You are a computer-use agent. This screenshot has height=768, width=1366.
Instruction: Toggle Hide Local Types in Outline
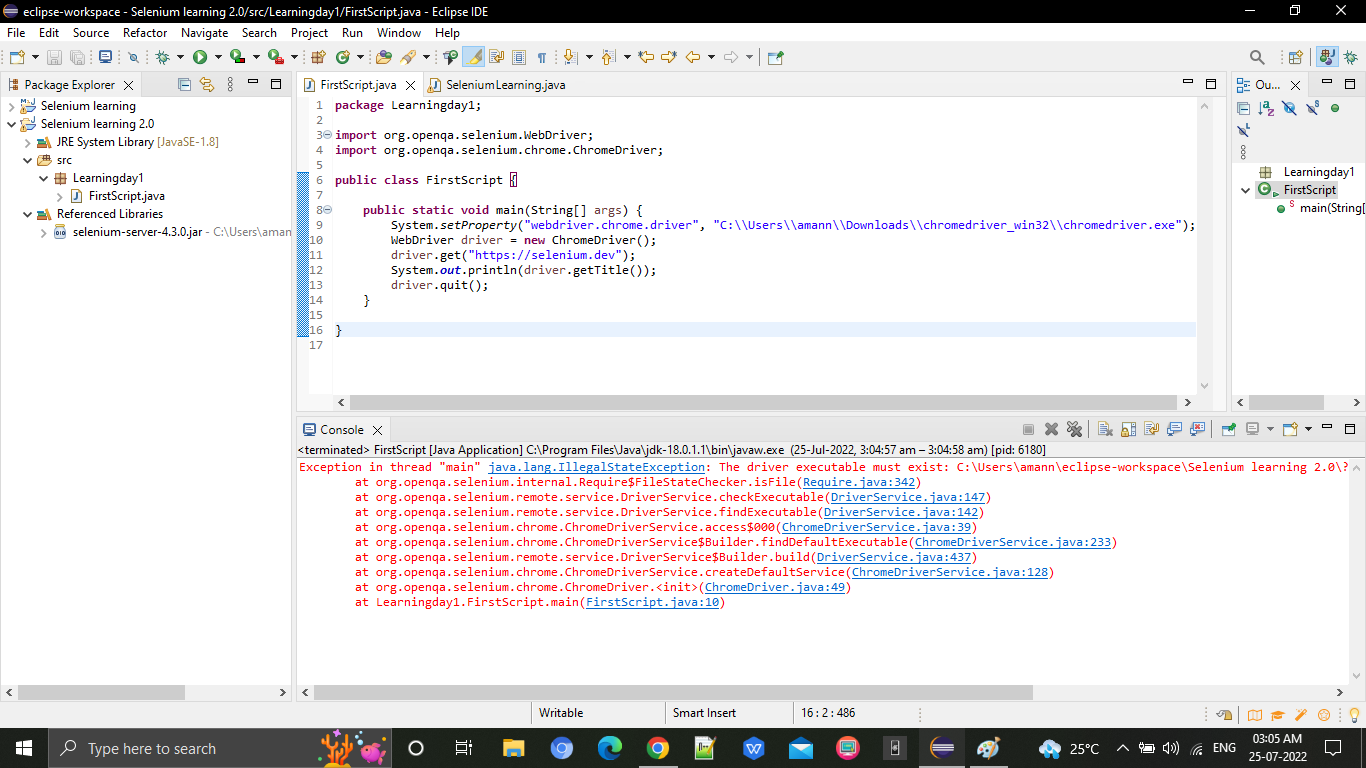[x=1244, y=131]
